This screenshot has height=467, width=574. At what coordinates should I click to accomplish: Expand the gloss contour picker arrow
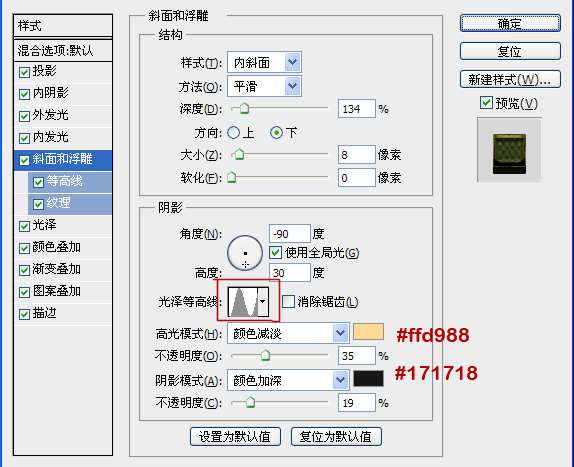(x=263, y=302)
